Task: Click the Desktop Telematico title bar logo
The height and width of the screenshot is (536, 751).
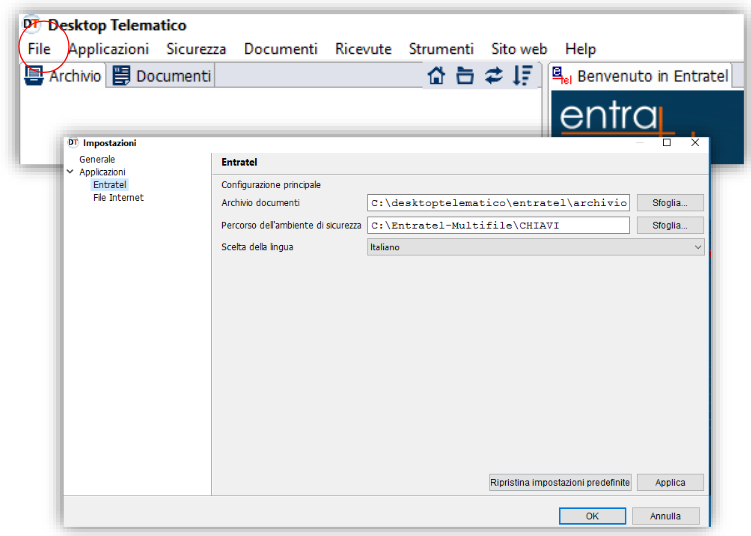Action: (x=32, y=24)
